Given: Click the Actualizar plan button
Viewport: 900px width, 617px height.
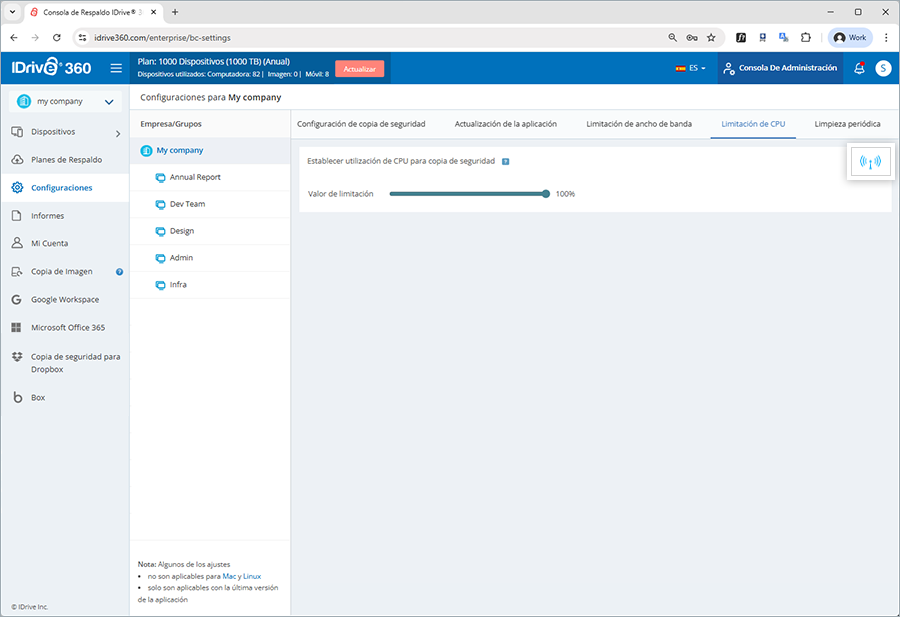Looking at the screenshot, I should [359, 69].
